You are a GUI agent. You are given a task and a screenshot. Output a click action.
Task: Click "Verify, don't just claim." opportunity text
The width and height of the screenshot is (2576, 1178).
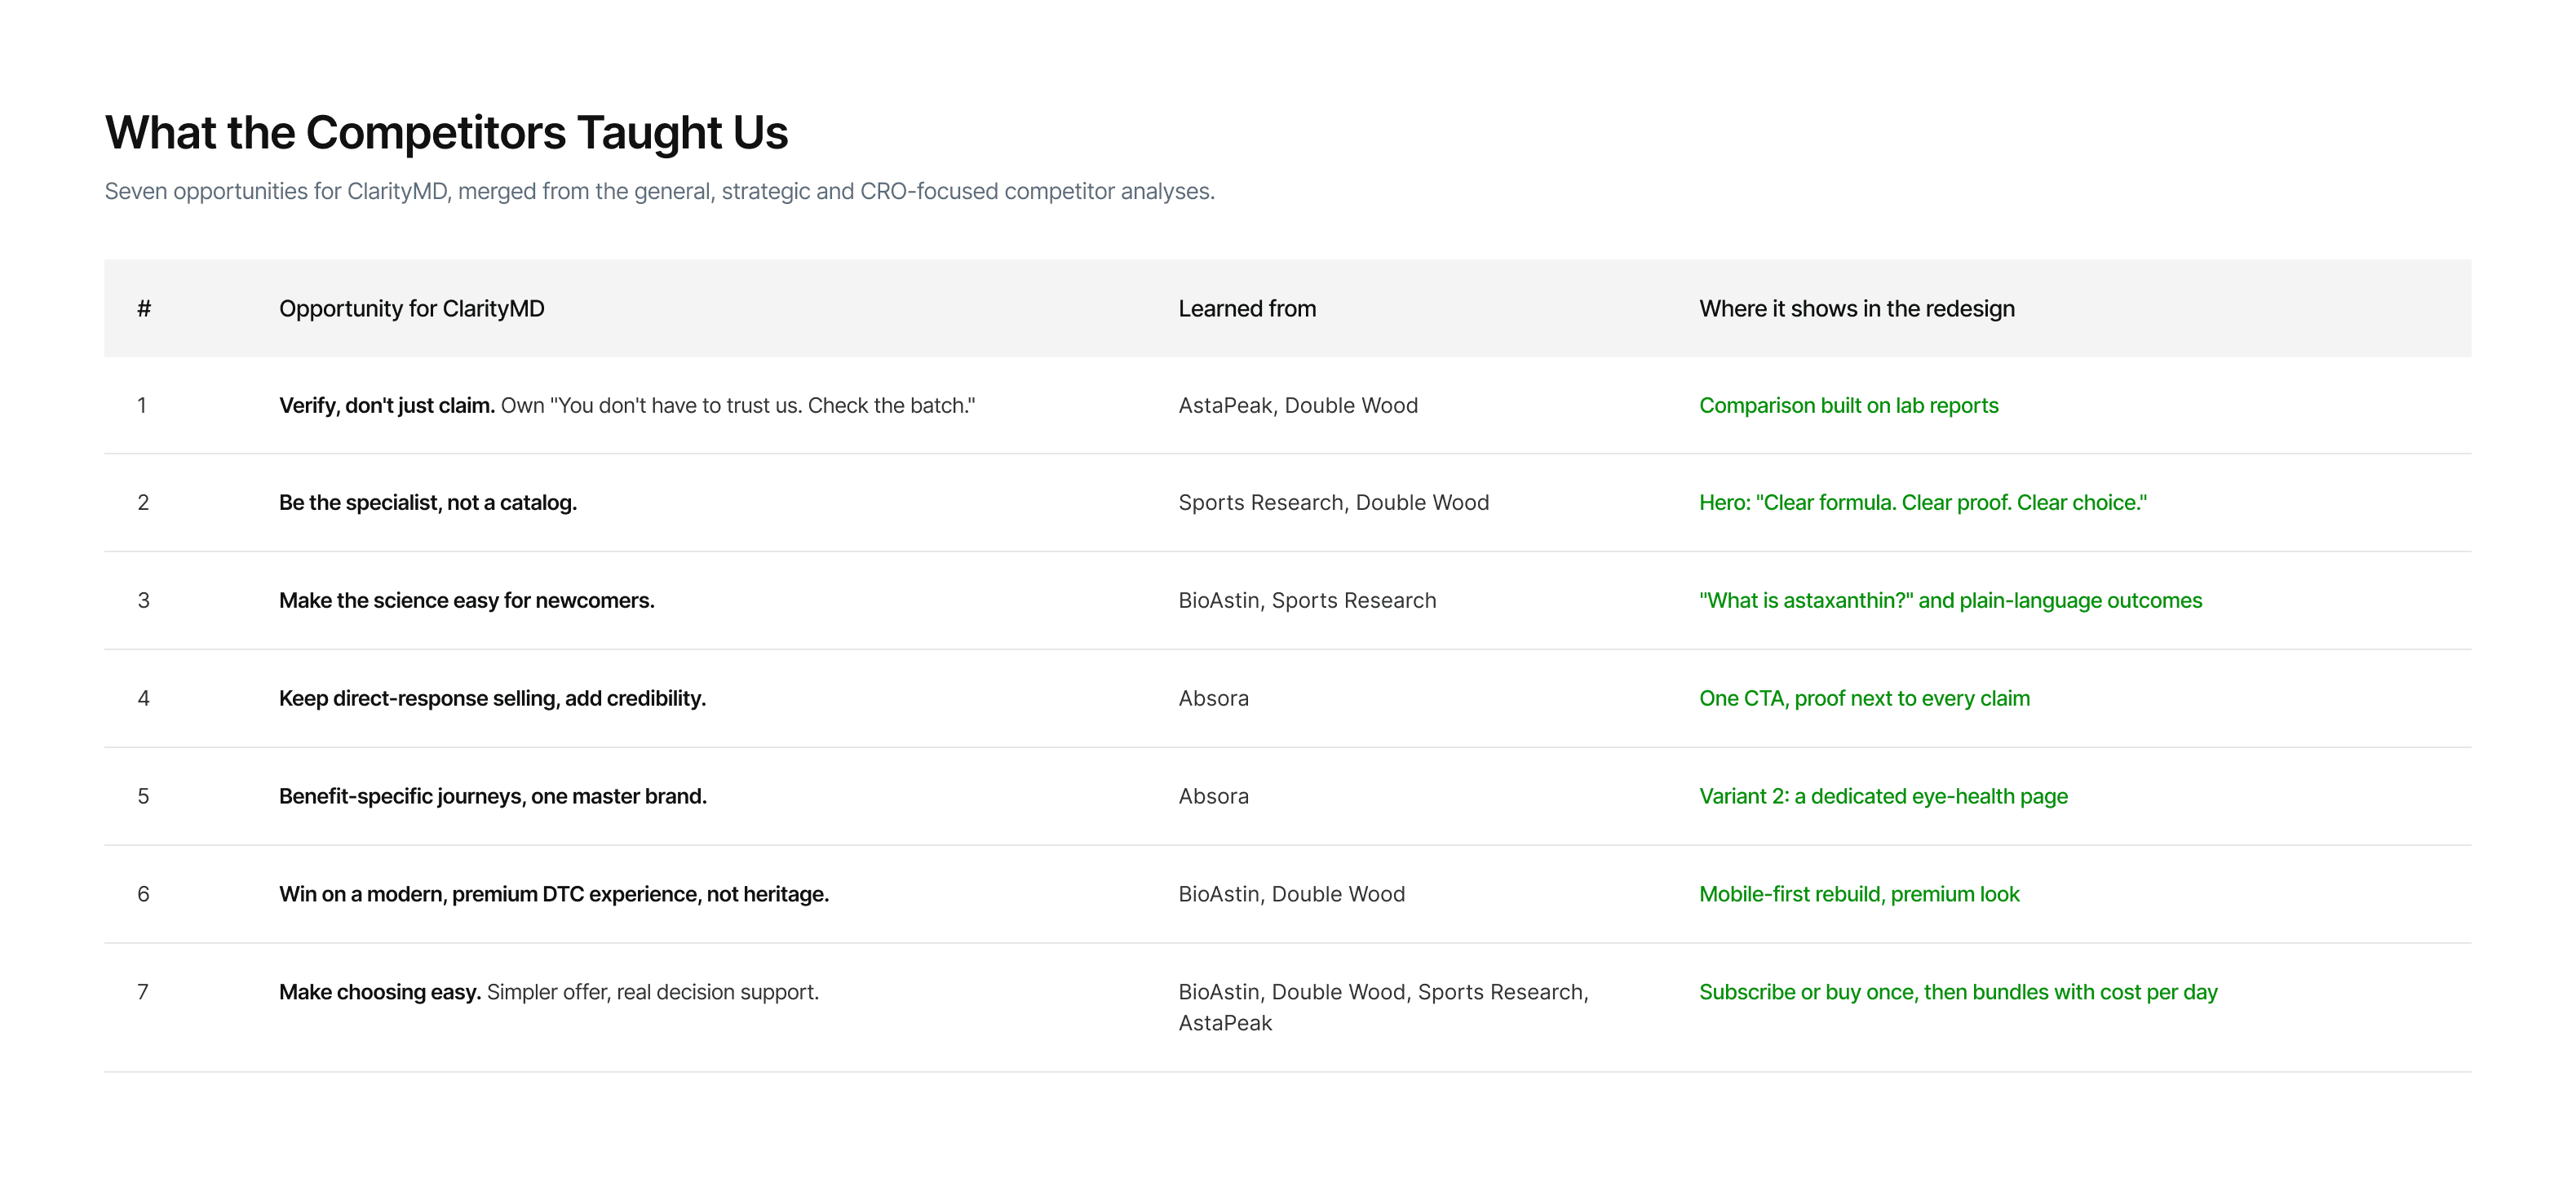point(387,406)
